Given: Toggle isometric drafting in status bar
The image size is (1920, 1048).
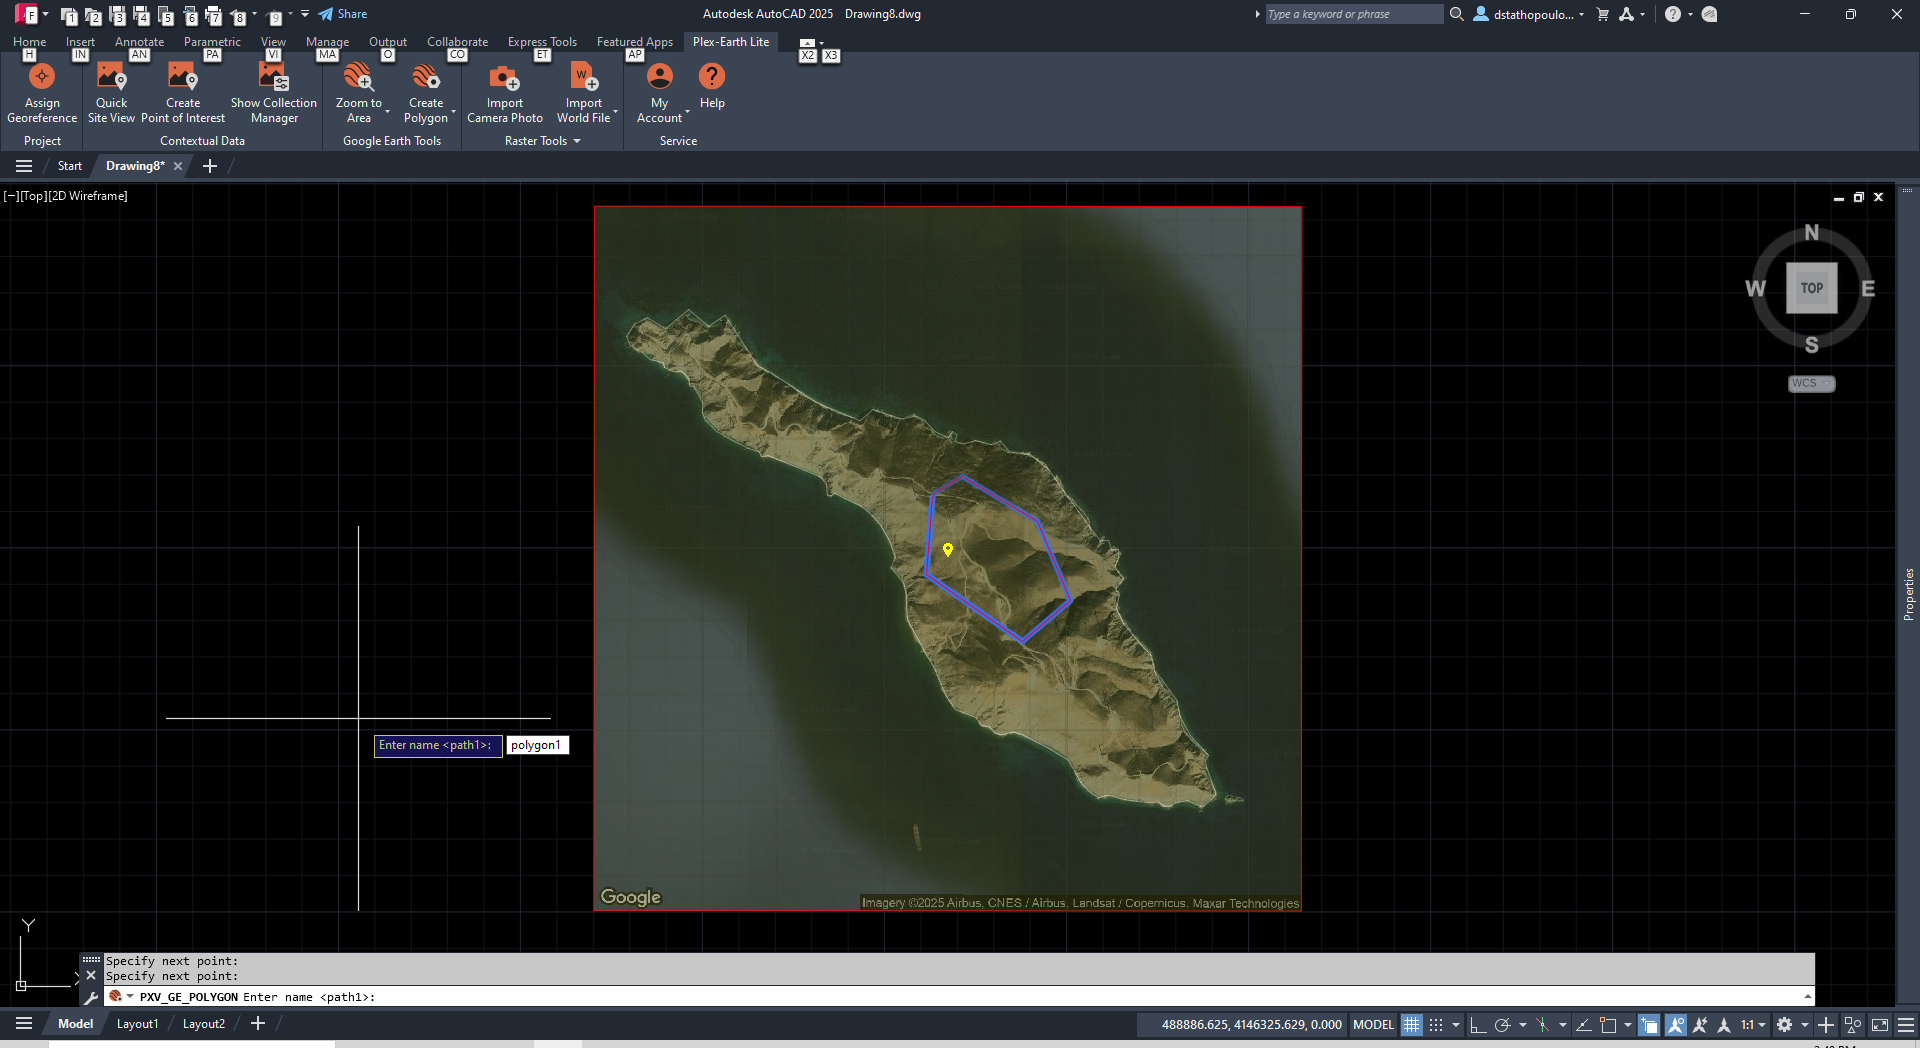Looking at the screenshot, I should tap(1542, 1025).
